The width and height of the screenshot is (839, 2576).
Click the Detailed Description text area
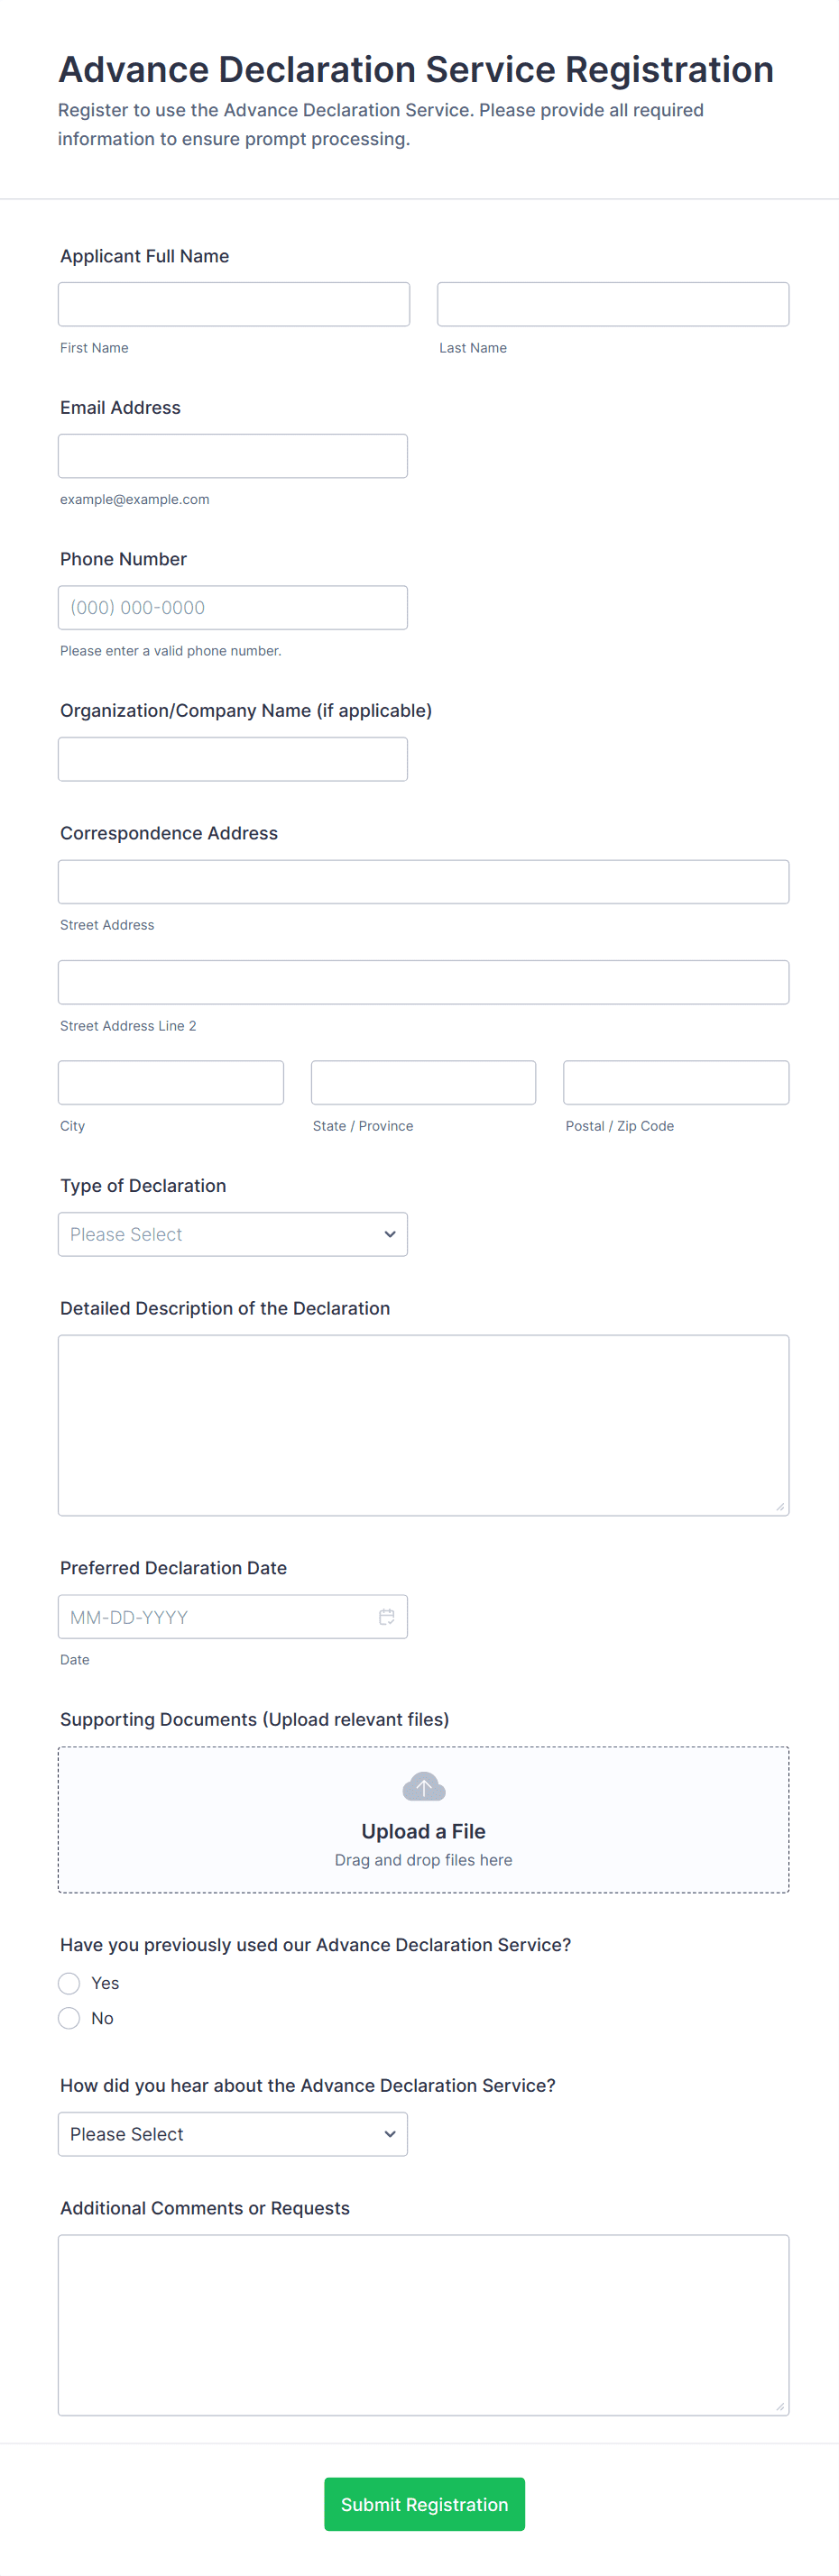[423, 1425]
